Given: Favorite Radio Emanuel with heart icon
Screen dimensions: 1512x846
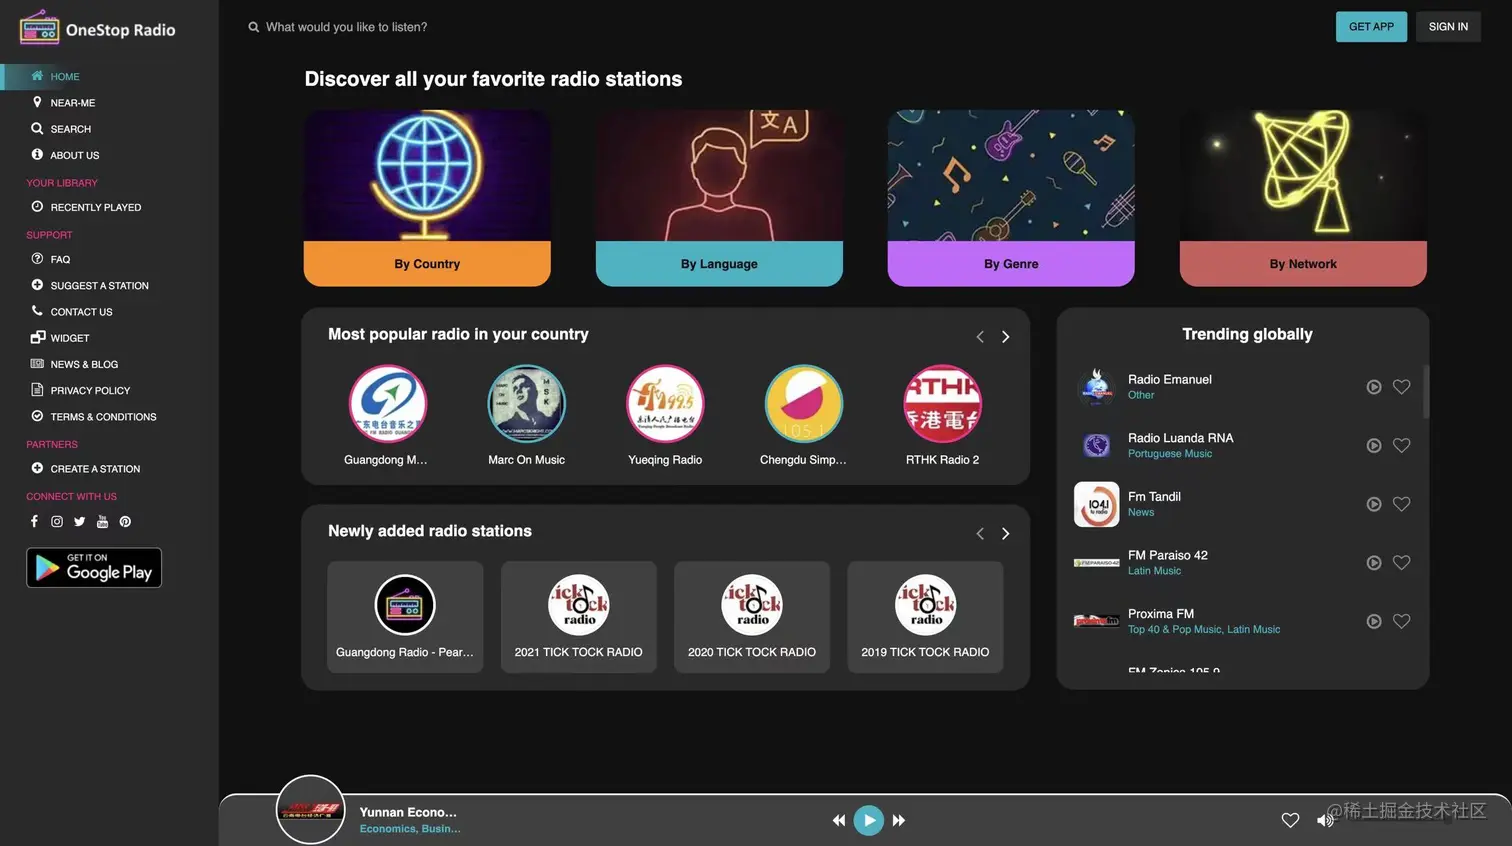Looking at the screenshot, I should (1402, 387).
